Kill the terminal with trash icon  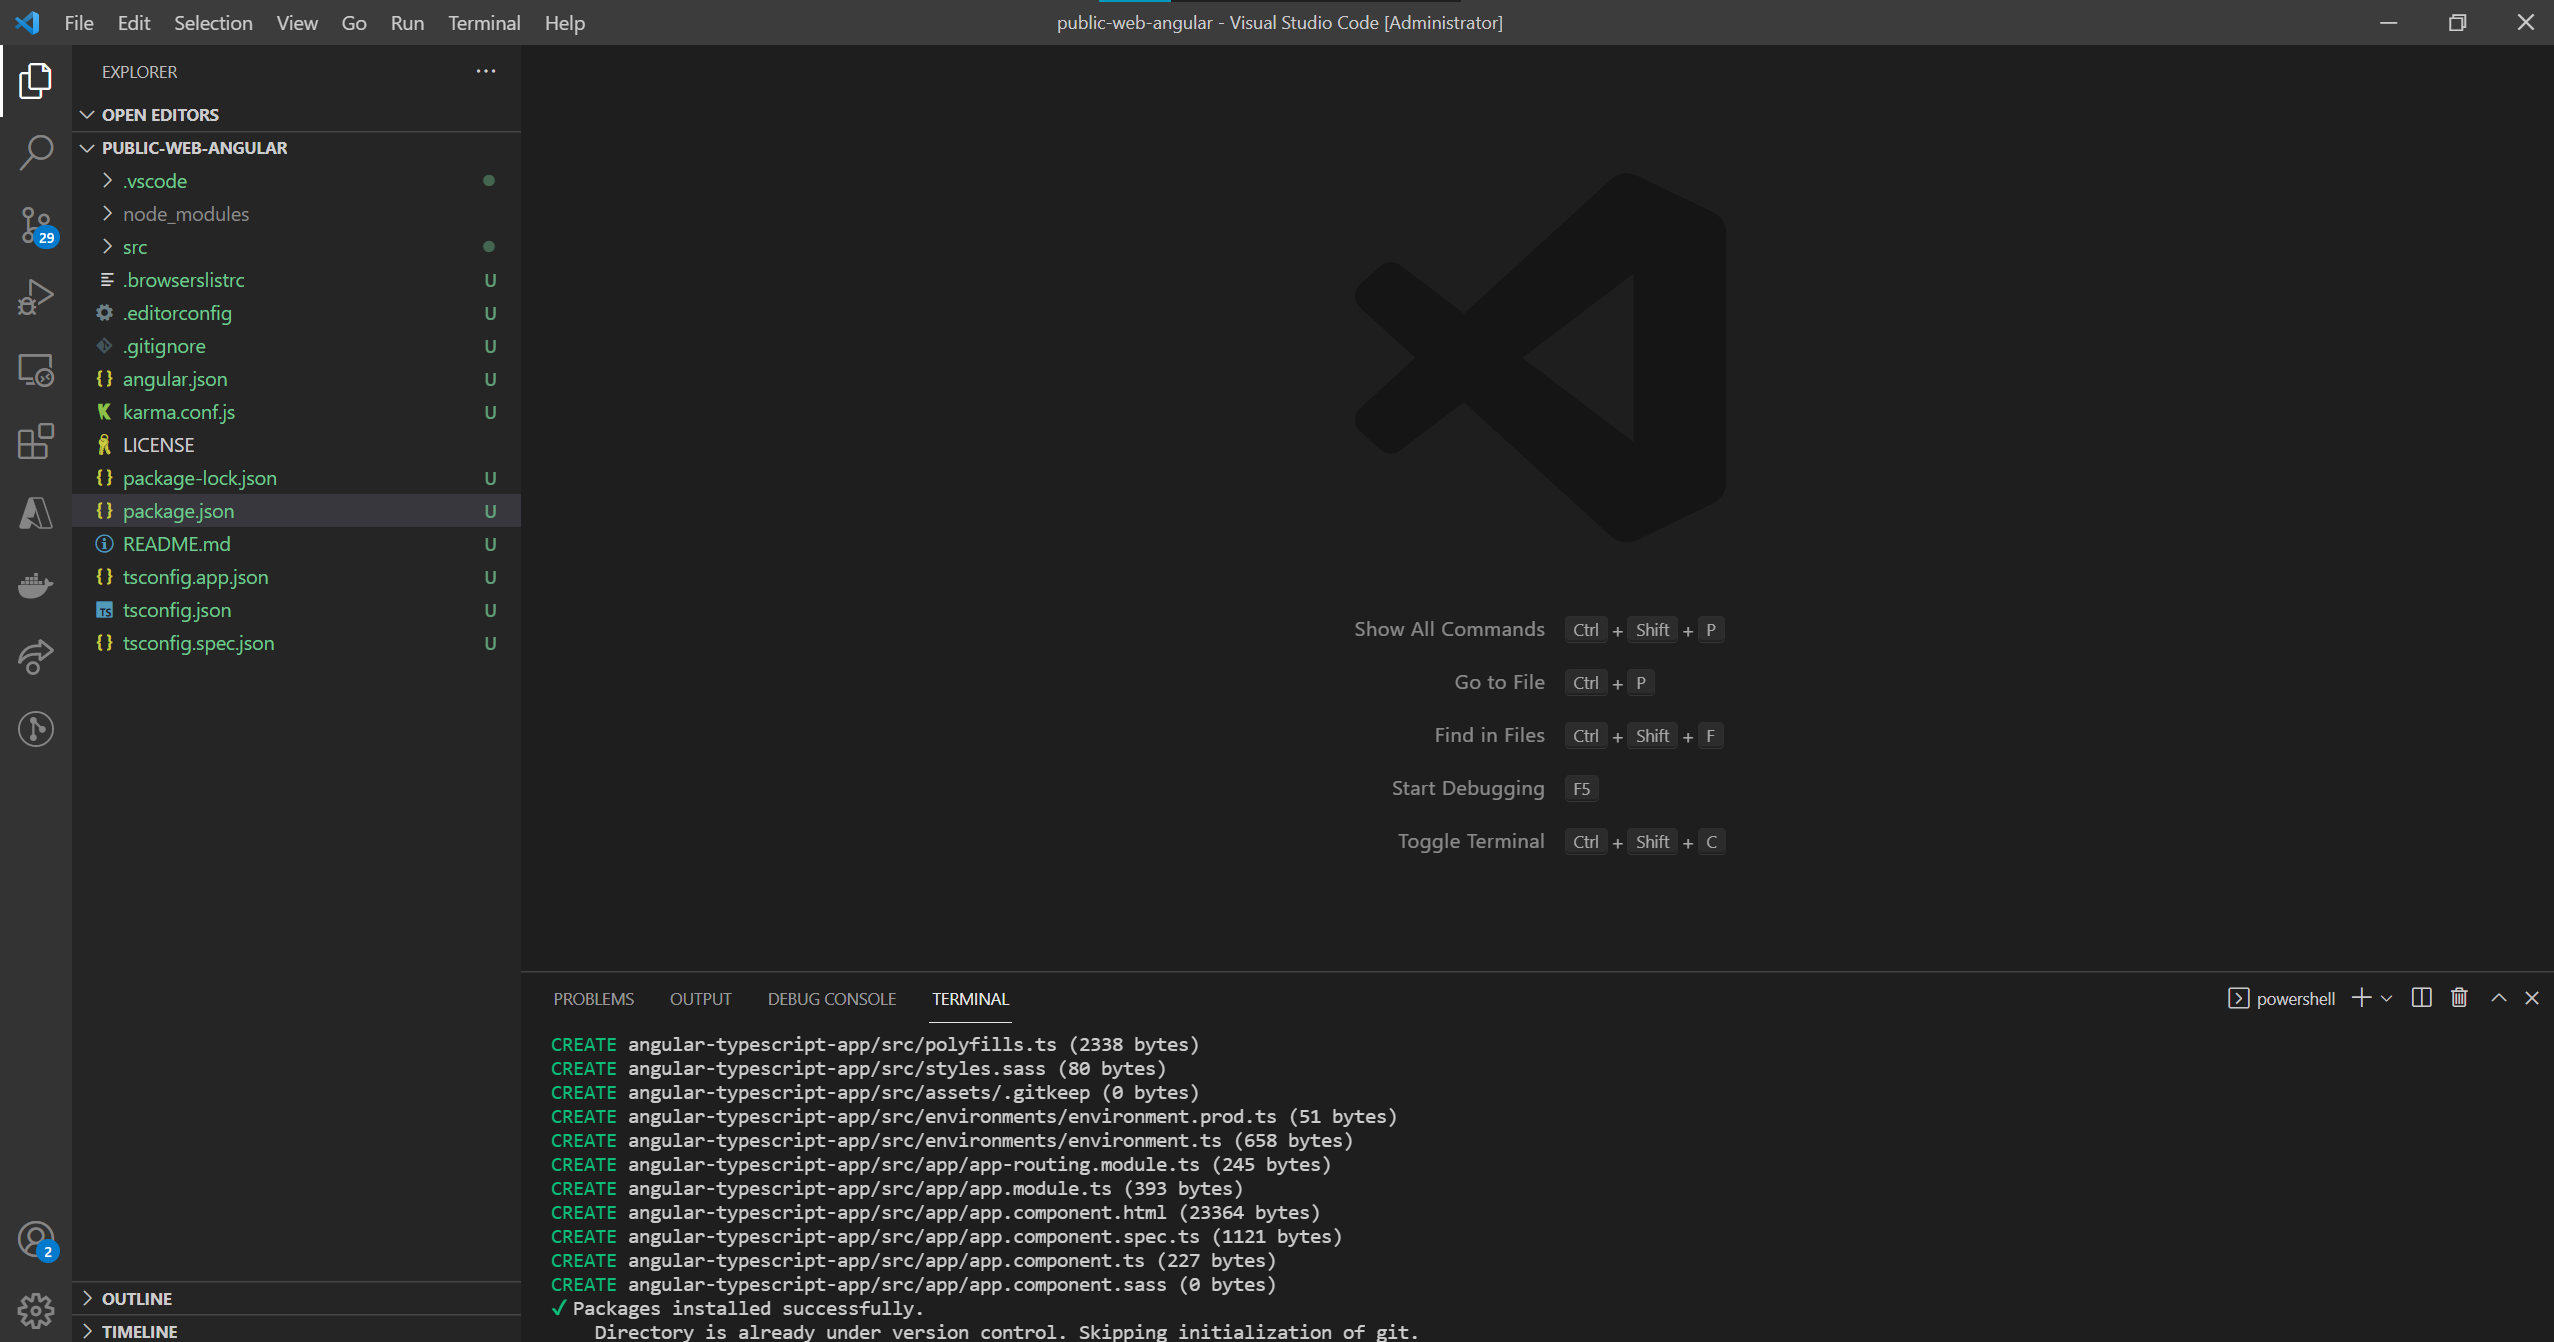tap(2460, 998)
